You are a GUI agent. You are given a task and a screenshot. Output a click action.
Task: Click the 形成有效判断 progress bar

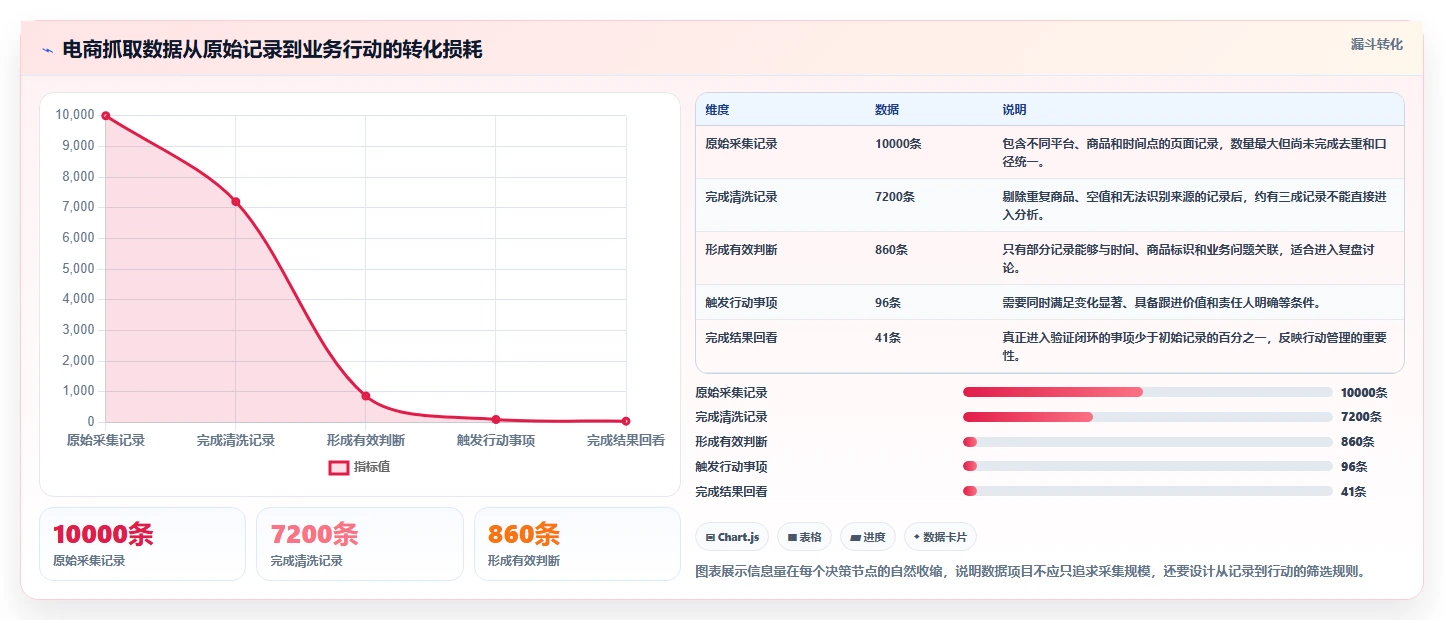[x=1147, y=442]
